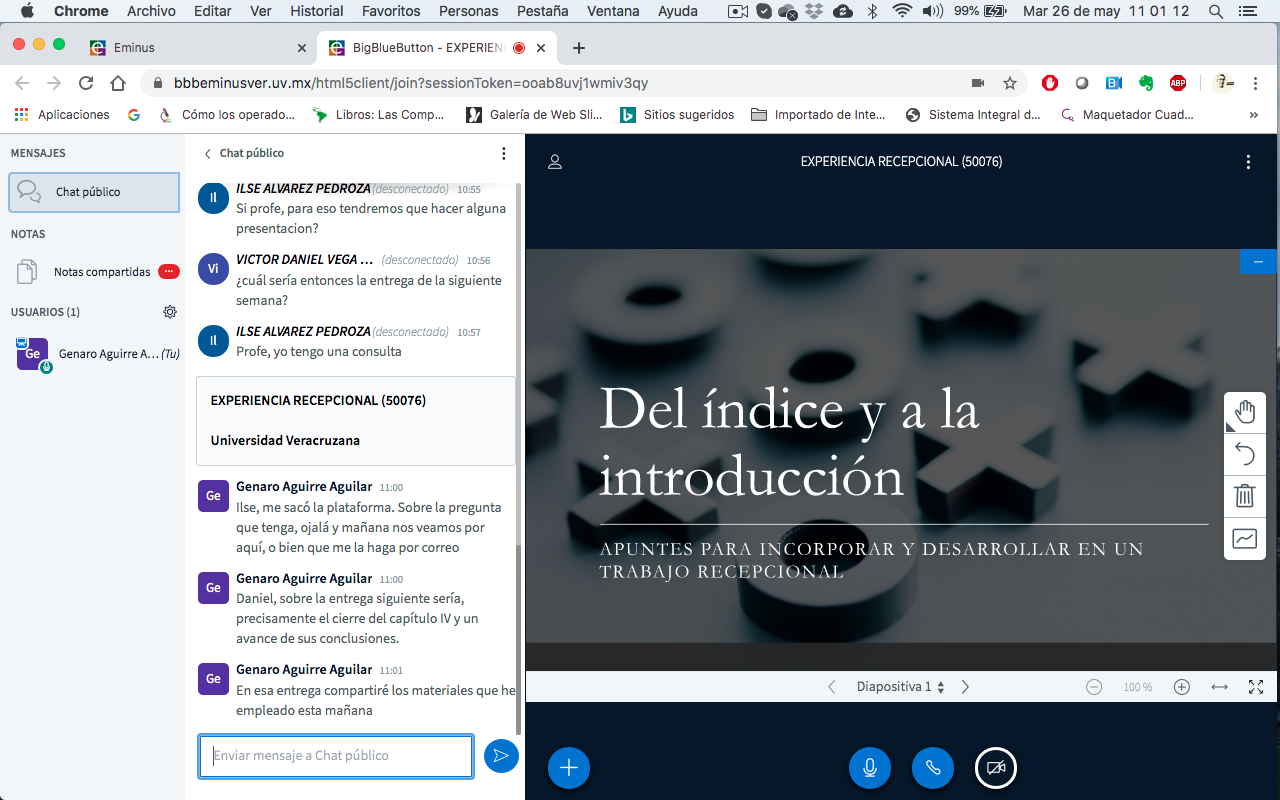The height and width of the screenshot is (800, 1280).
Task: Go to the next slide
Action: 965,687
